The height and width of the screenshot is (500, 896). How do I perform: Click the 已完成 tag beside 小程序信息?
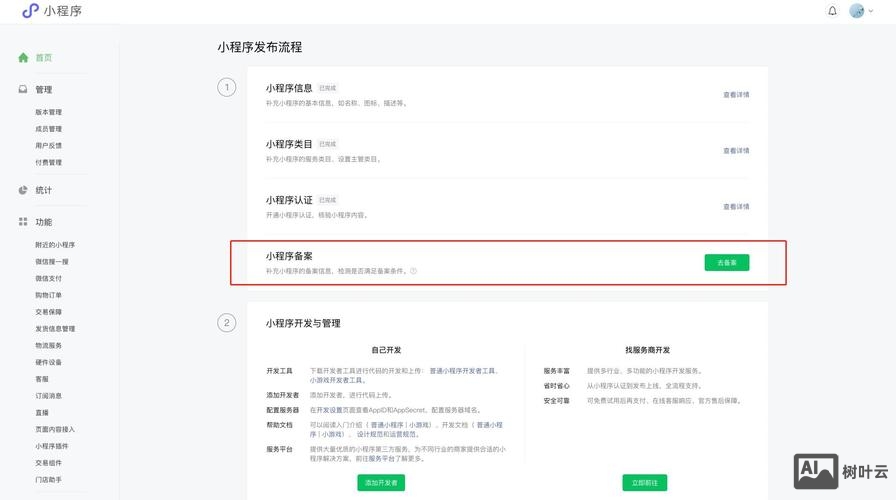coord(327,88)
